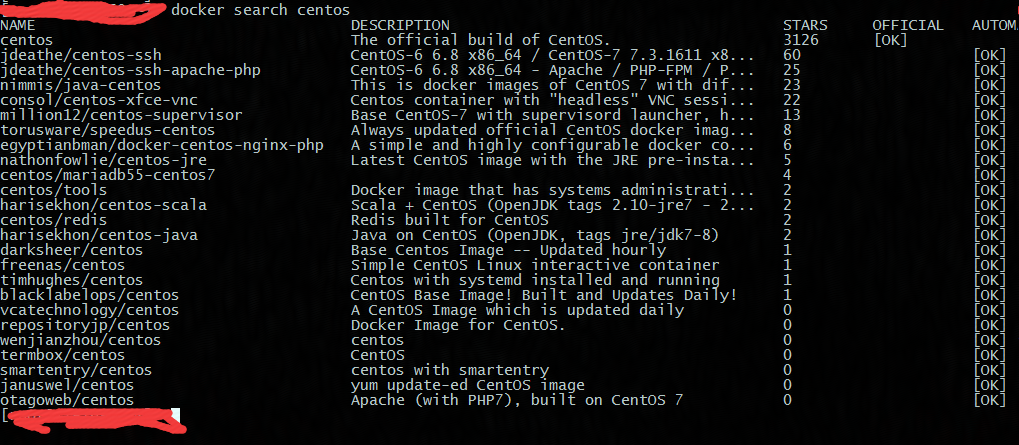
Task: Click the DESCRIPTION column header
Action: pos(400,25)
